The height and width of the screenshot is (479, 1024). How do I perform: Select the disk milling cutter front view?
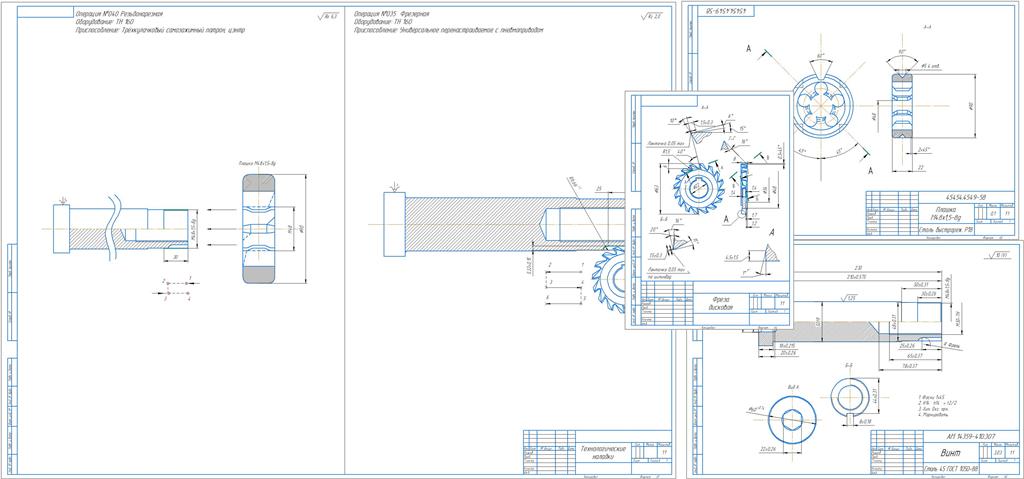(697, 189)
